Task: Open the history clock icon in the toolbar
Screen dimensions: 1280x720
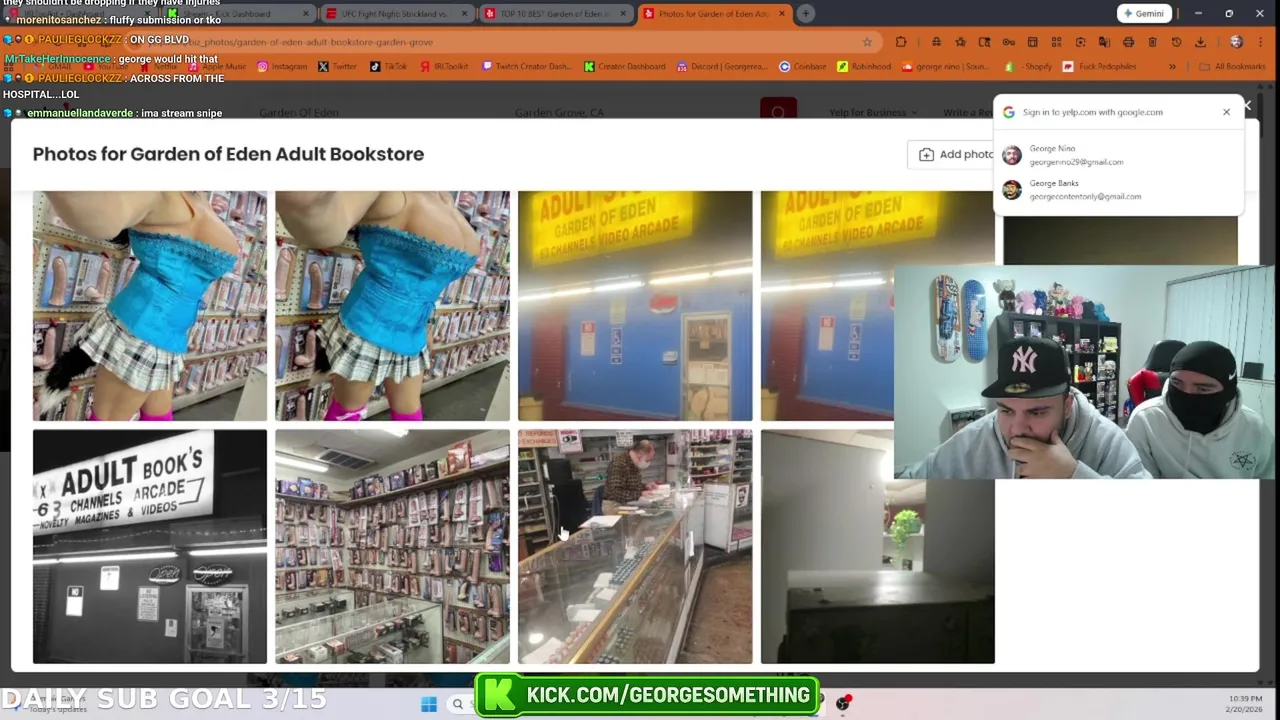Action: point(1176,42)
